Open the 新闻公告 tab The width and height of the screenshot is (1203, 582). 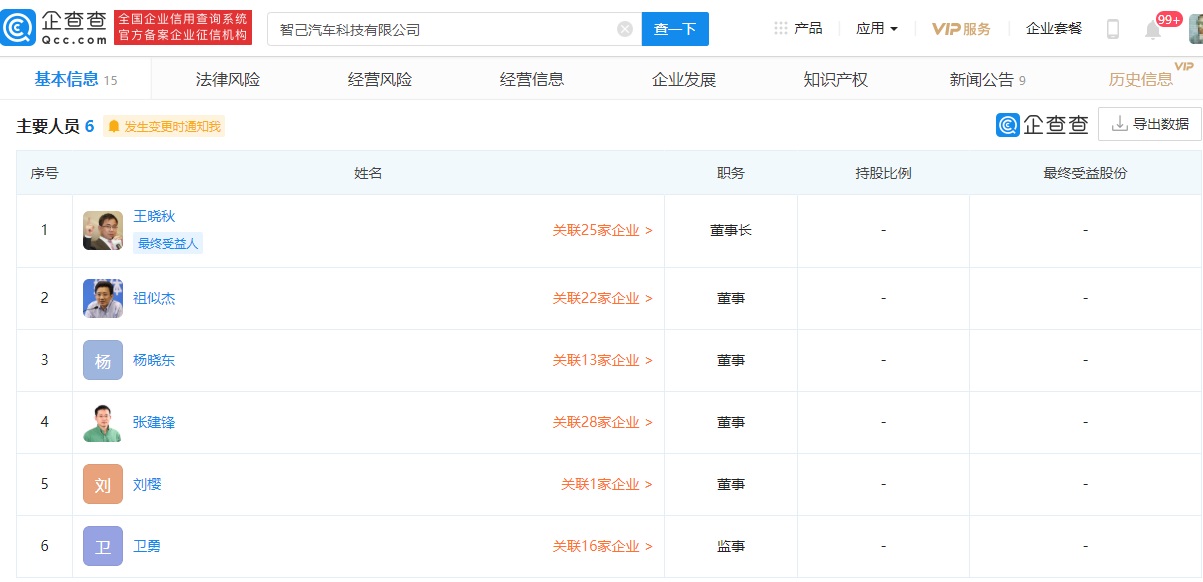[x=987, y=79]
